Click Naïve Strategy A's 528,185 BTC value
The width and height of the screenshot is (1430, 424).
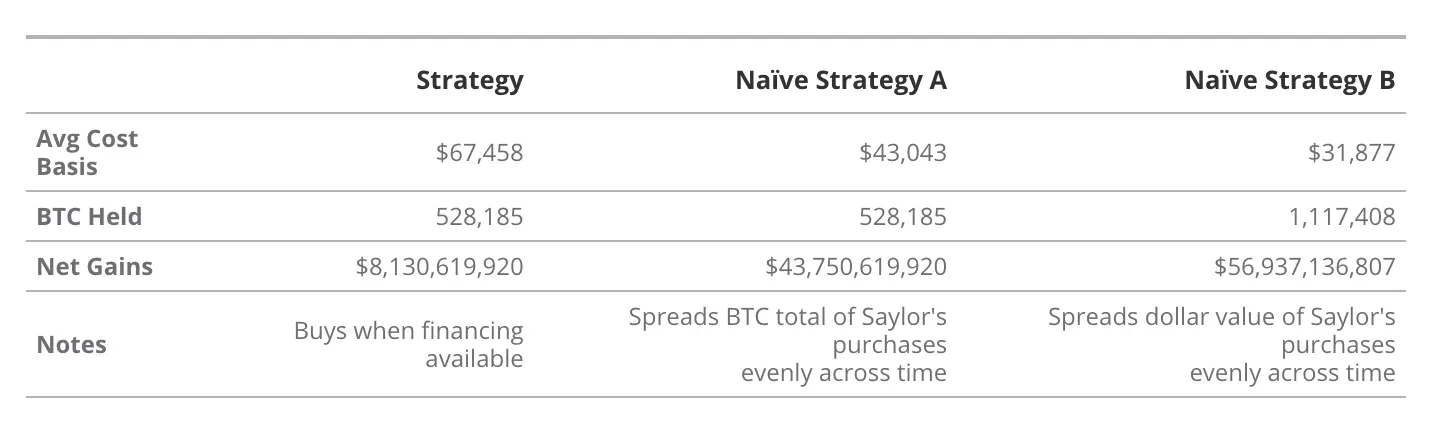coord(902,216)
